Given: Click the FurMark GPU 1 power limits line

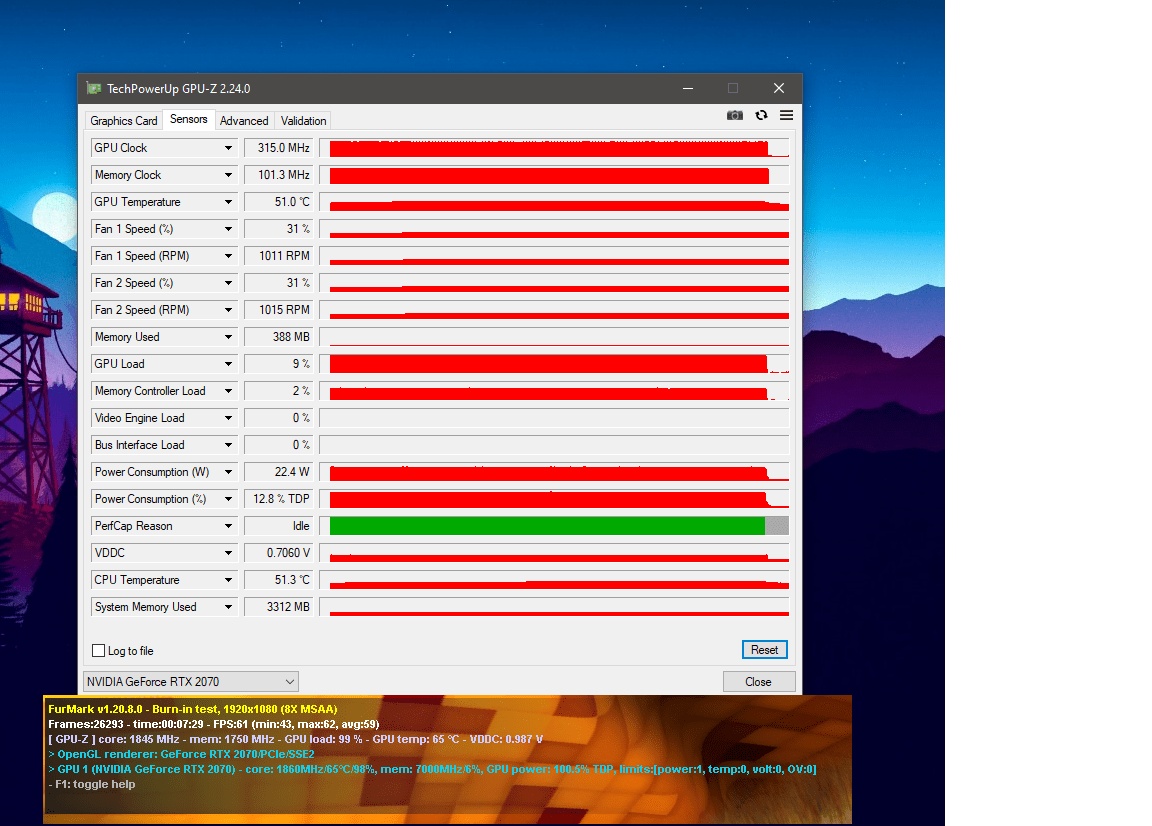Looking at the screenshot, I should tap(432, 769).
